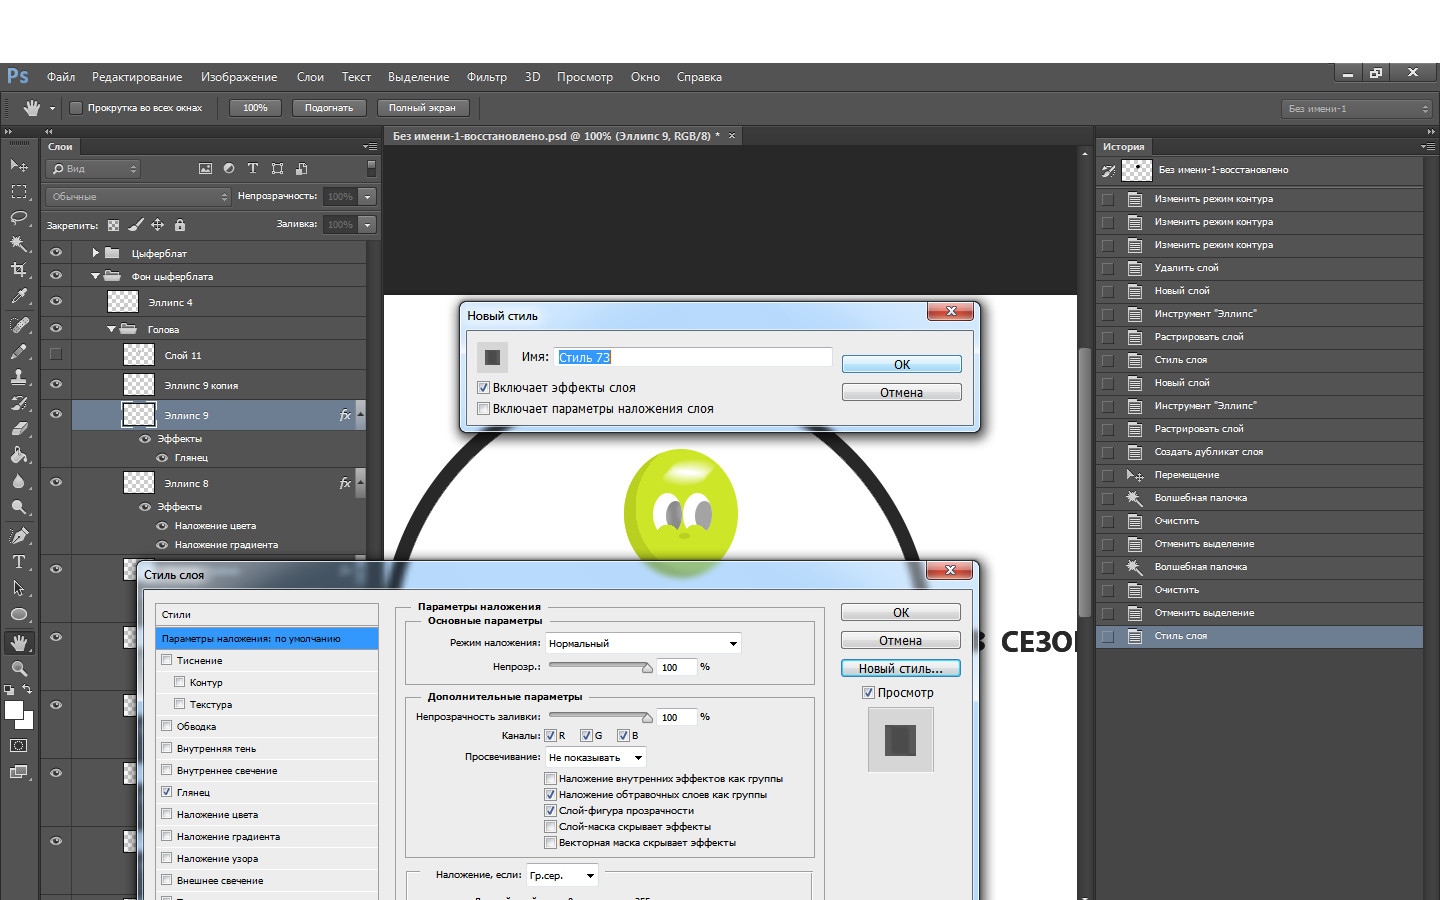1440x900 pixels.
Task: Select the Ellipse shape tool
Action: (x=19, y=614)
